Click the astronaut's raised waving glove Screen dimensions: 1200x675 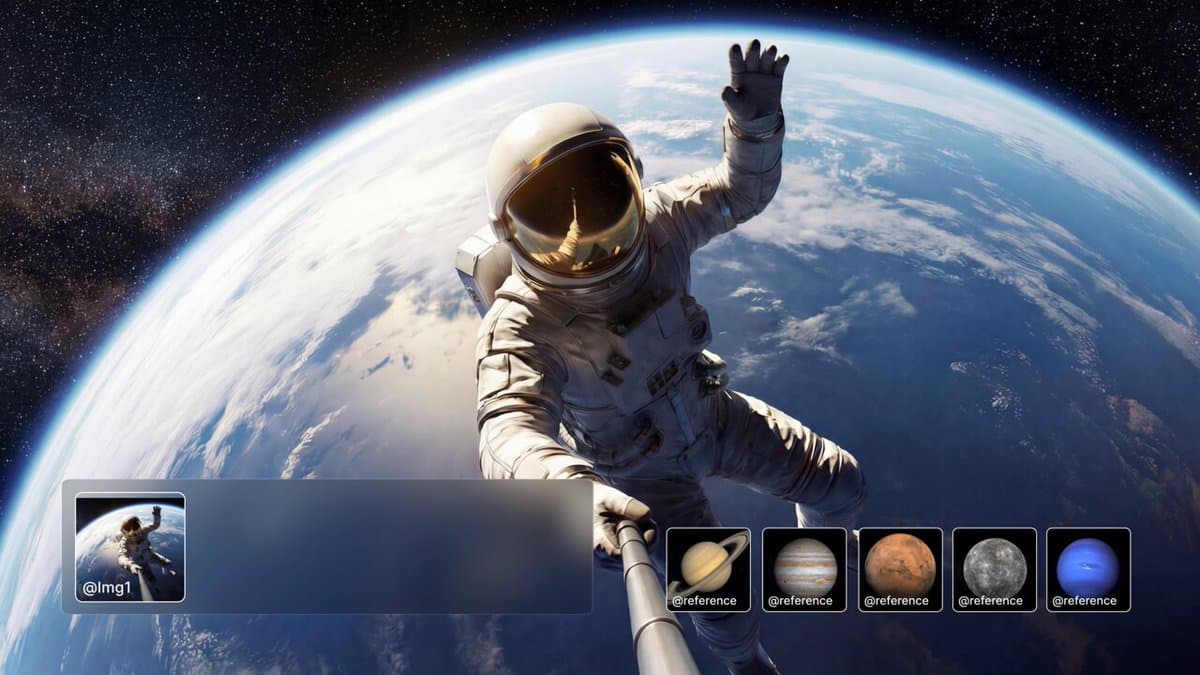[x=755, y=80]
